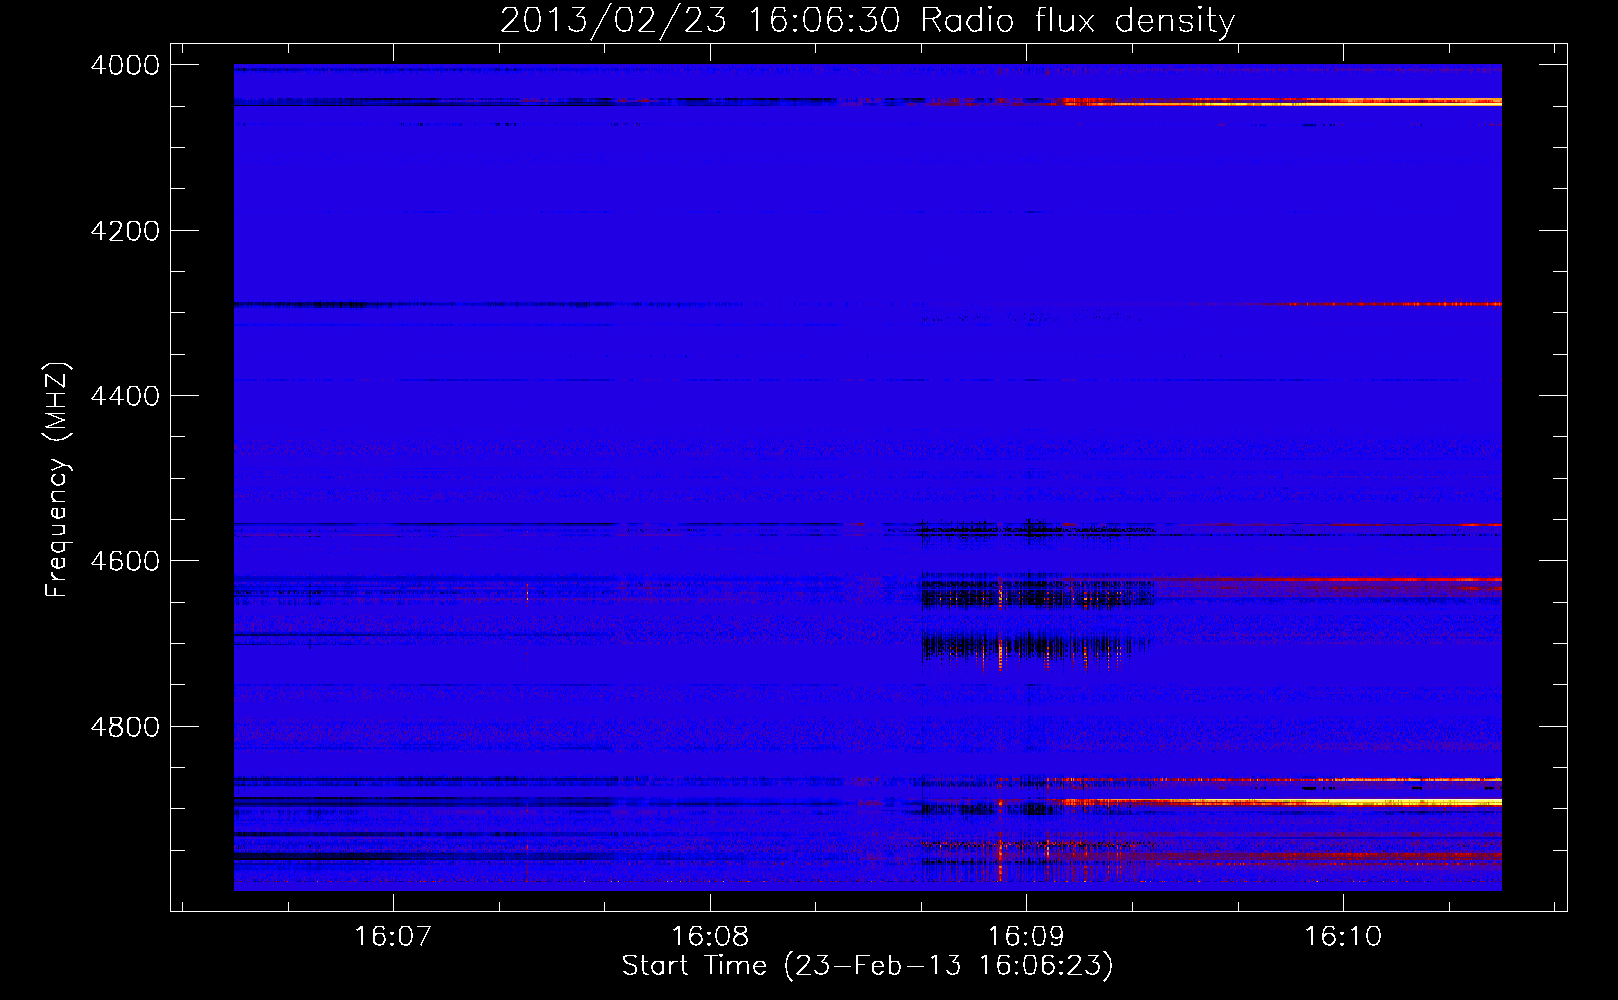Screen dimensions: 1618x1000
Task: Click the '16:08' time tick label
Action: point(710,936)
